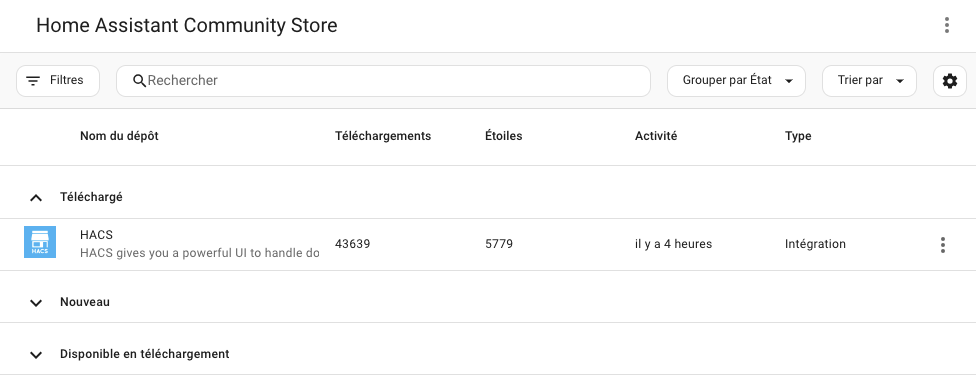Viewport: 976px width, 383px height.
Task: Focus the Rechercher search field
Action: click(383, 81)
